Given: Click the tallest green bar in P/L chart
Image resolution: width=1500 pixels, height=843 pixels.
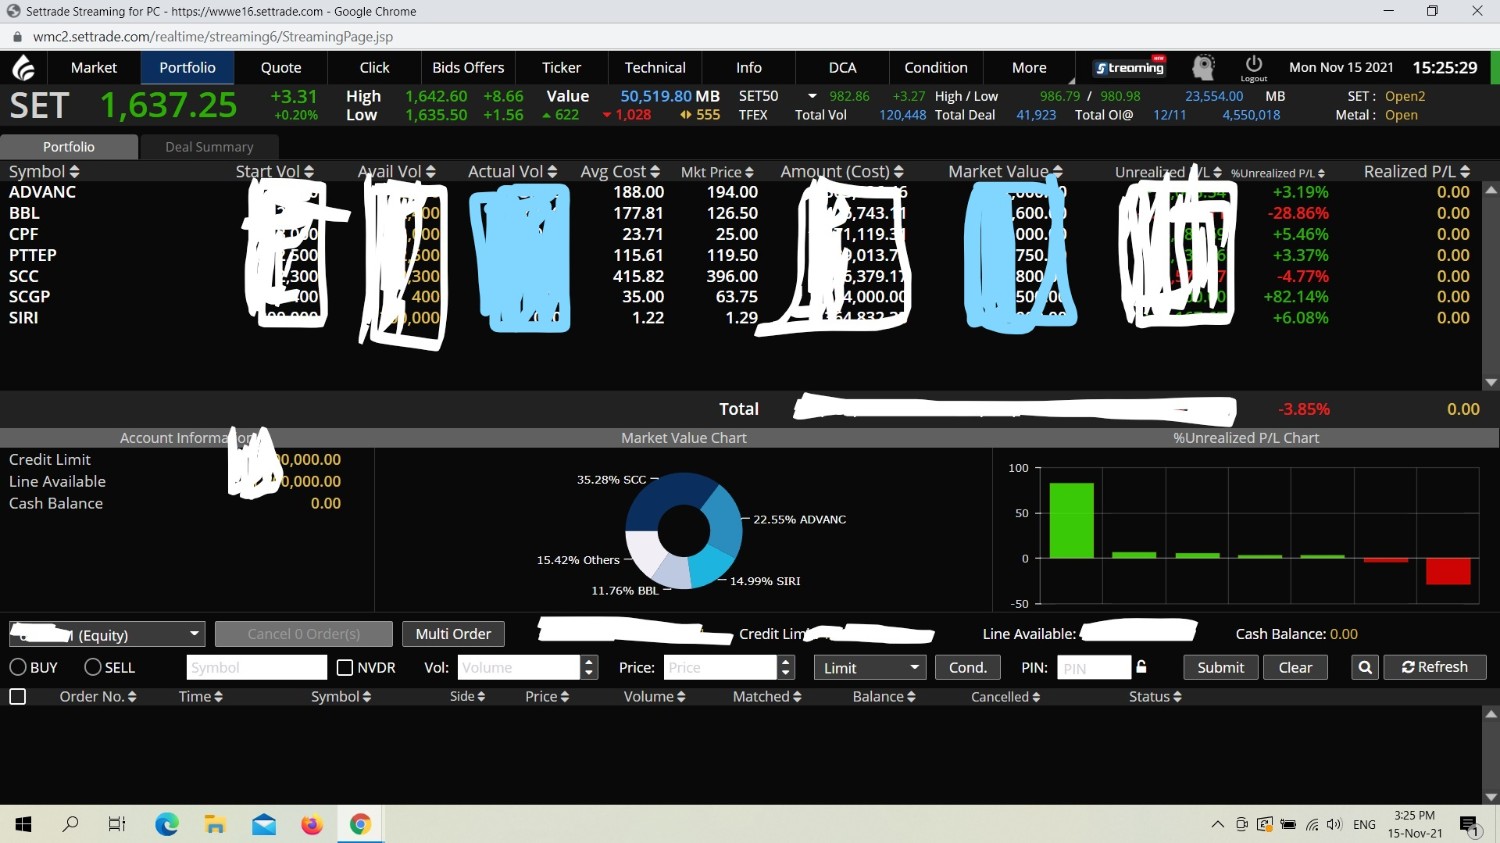Looking at the screenshot, I should tap(1071, 521).
